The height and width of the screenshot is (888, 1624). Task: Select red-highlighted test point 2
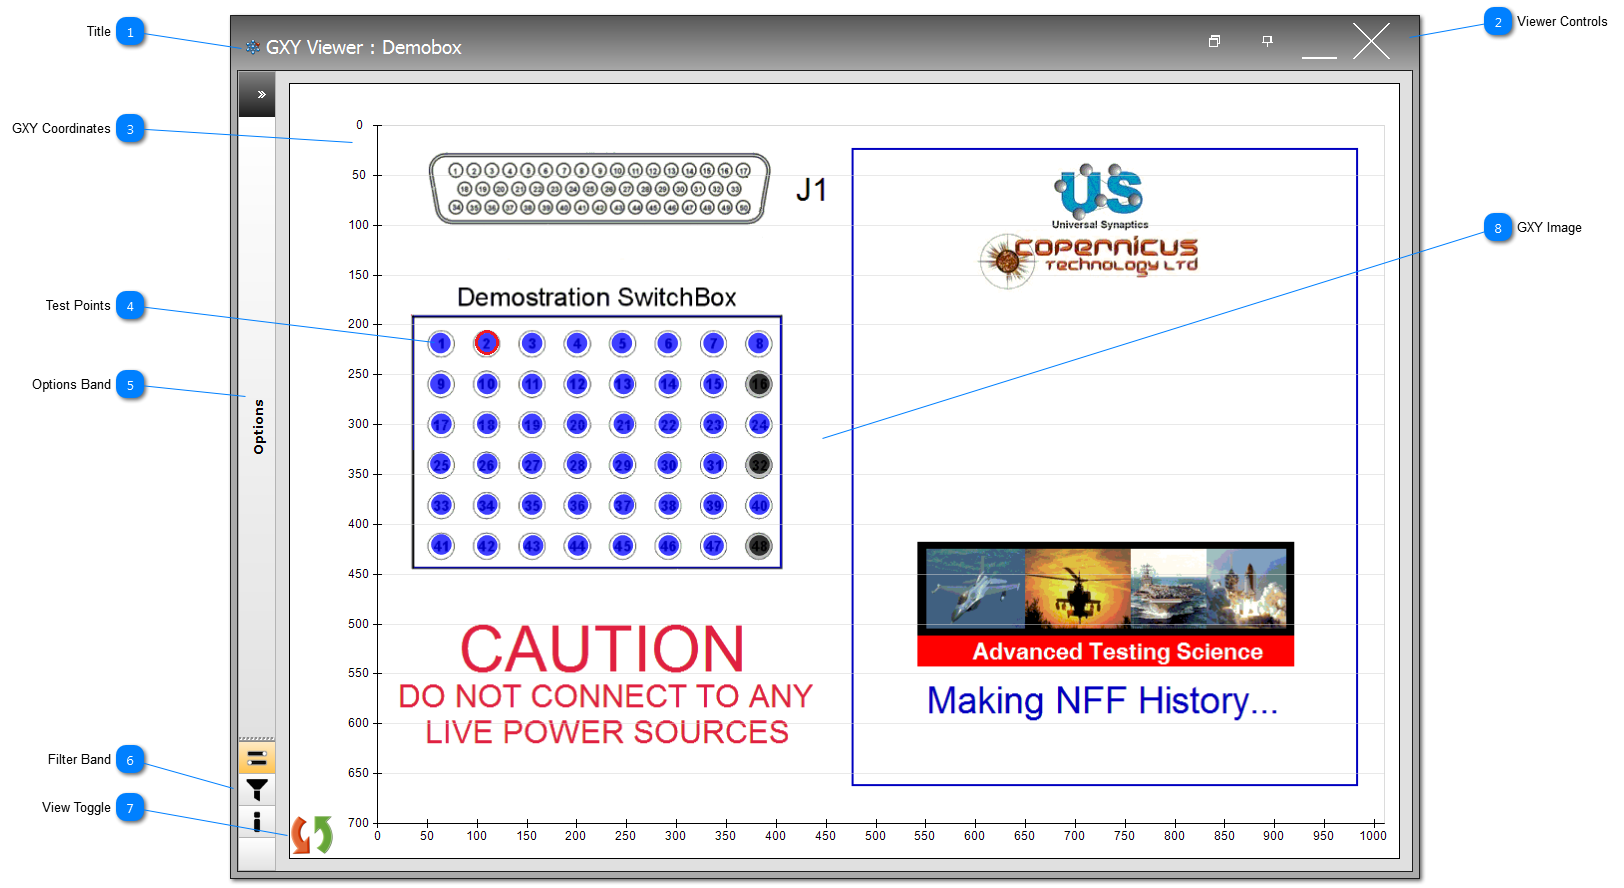[487, 343]
